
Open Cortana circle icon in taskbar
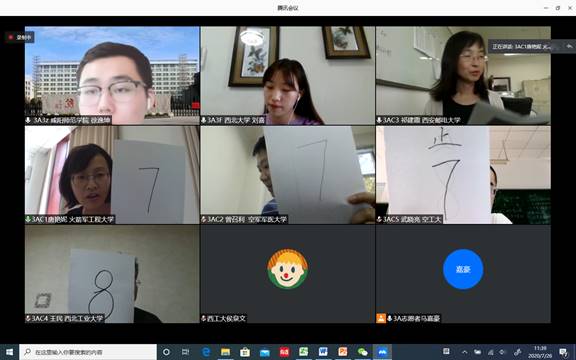click(166, 352)
